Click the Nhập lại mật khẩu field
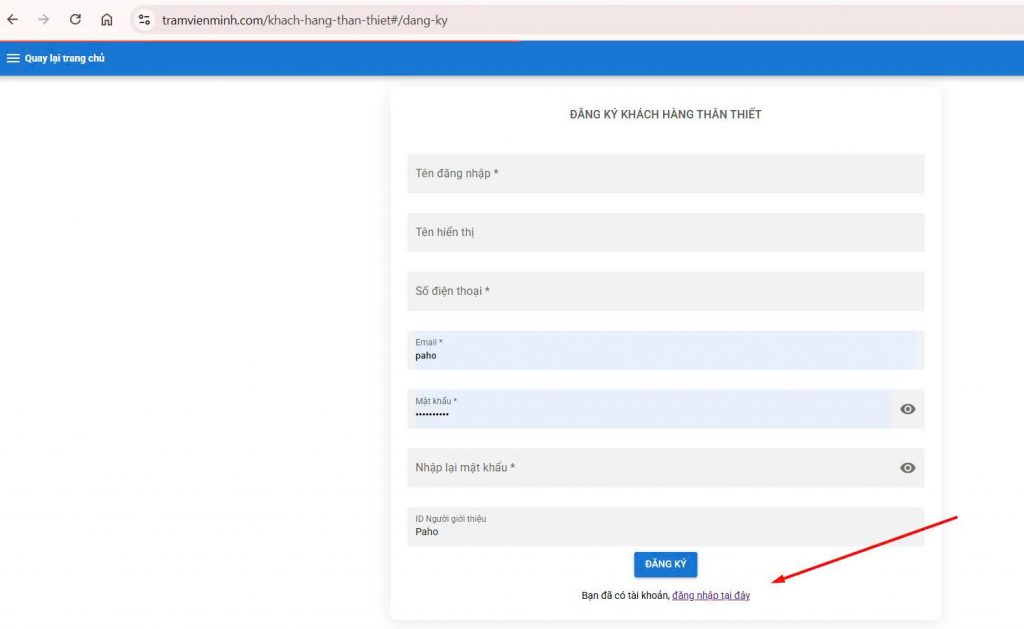 tap(648, 468)
